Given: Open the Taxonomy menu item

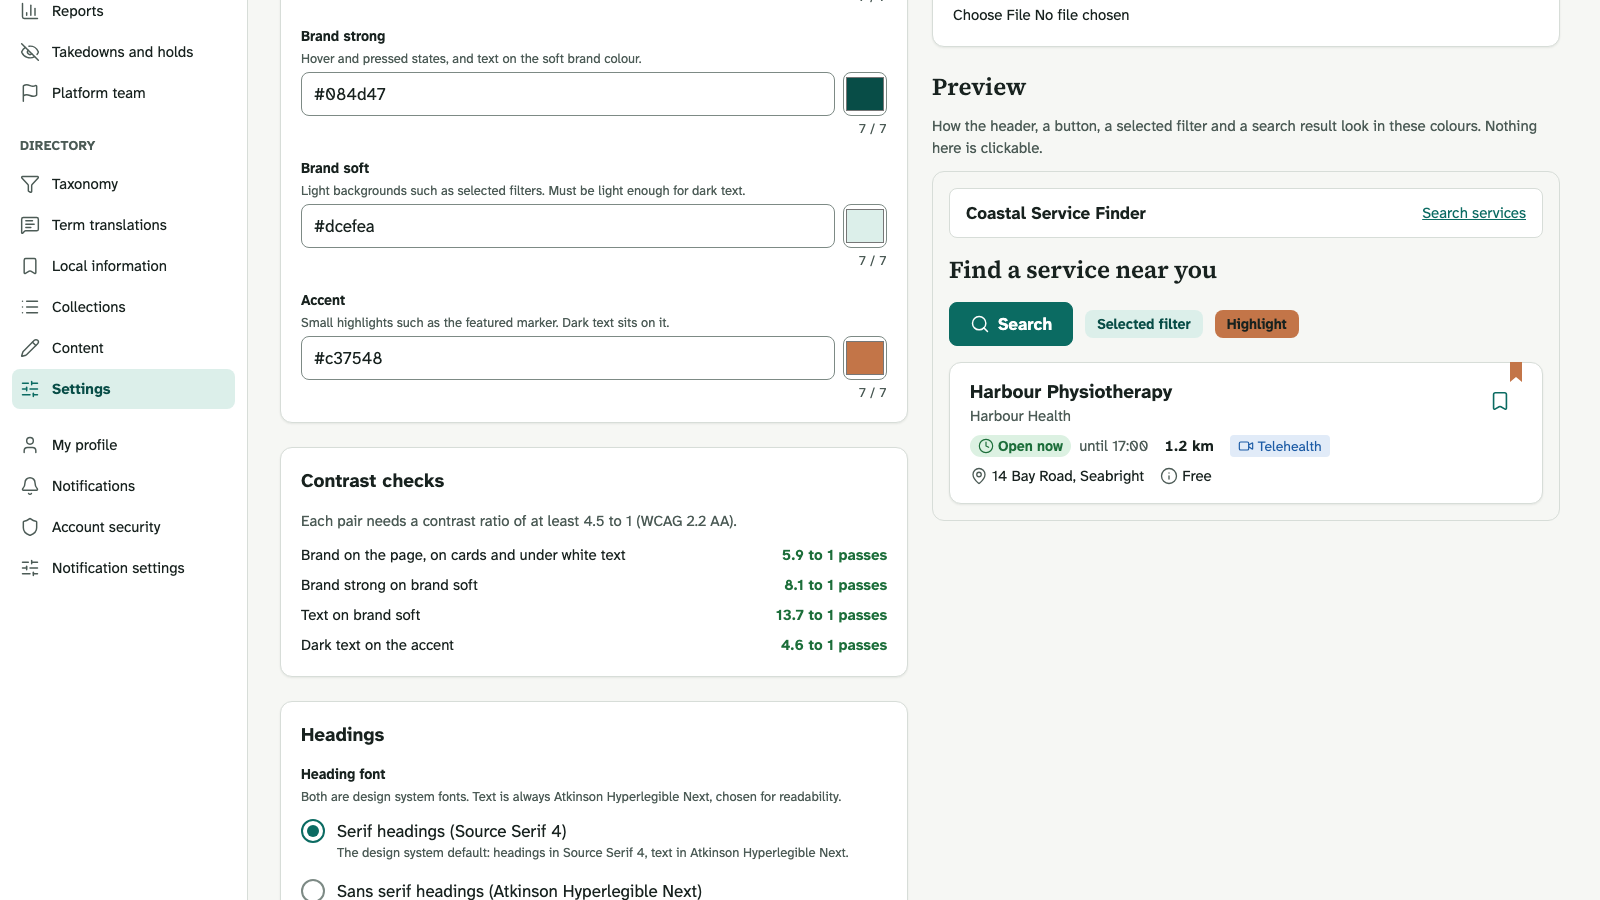Looking at the screenshot, I should point(123,184).
